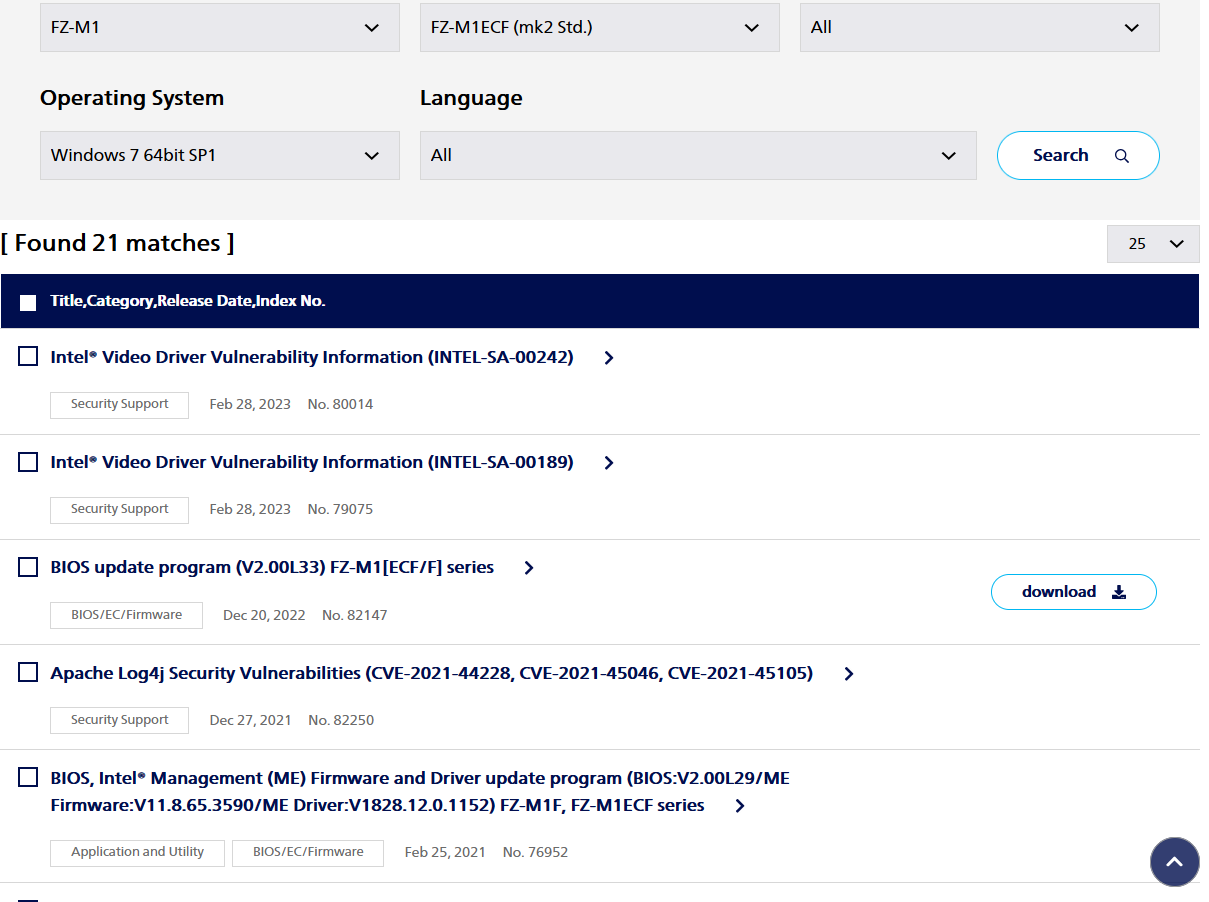Image resolution: width=1209 pixels, height=902 pixels.
Task: Click the download button for BIOS V2.00L33
Action: tap(1074, 592)
